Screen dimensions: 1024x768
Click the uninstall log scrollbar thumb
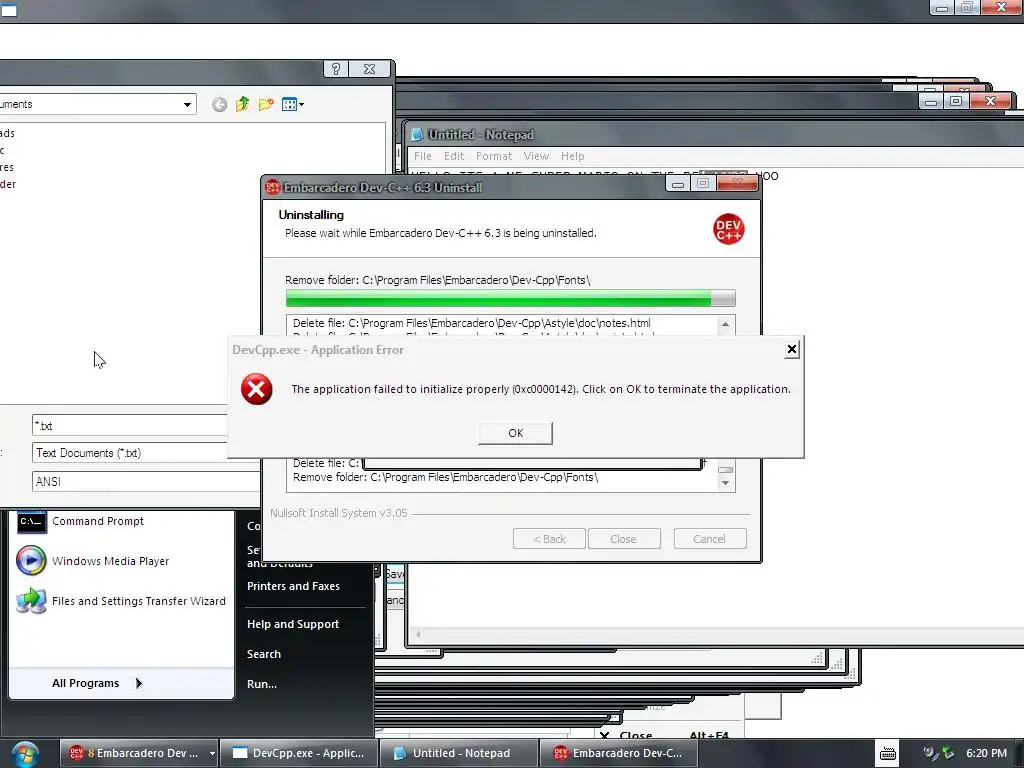(x=726, y=470)
